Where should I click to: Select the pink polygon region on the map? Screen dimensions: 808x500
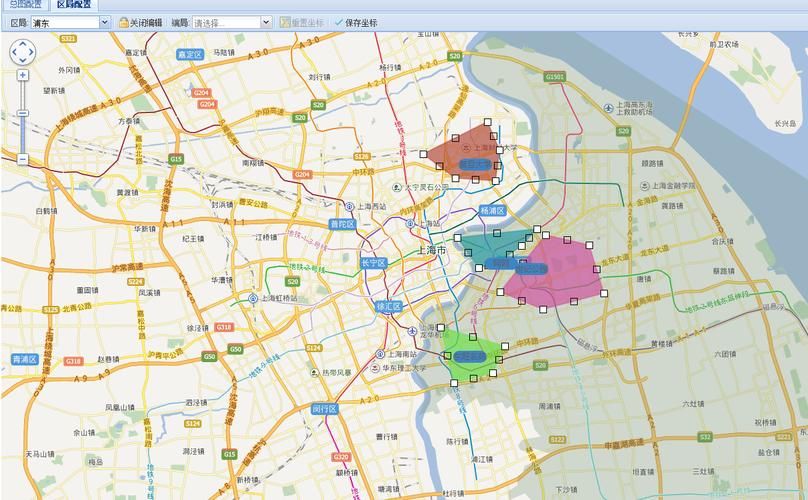point(555,272)
